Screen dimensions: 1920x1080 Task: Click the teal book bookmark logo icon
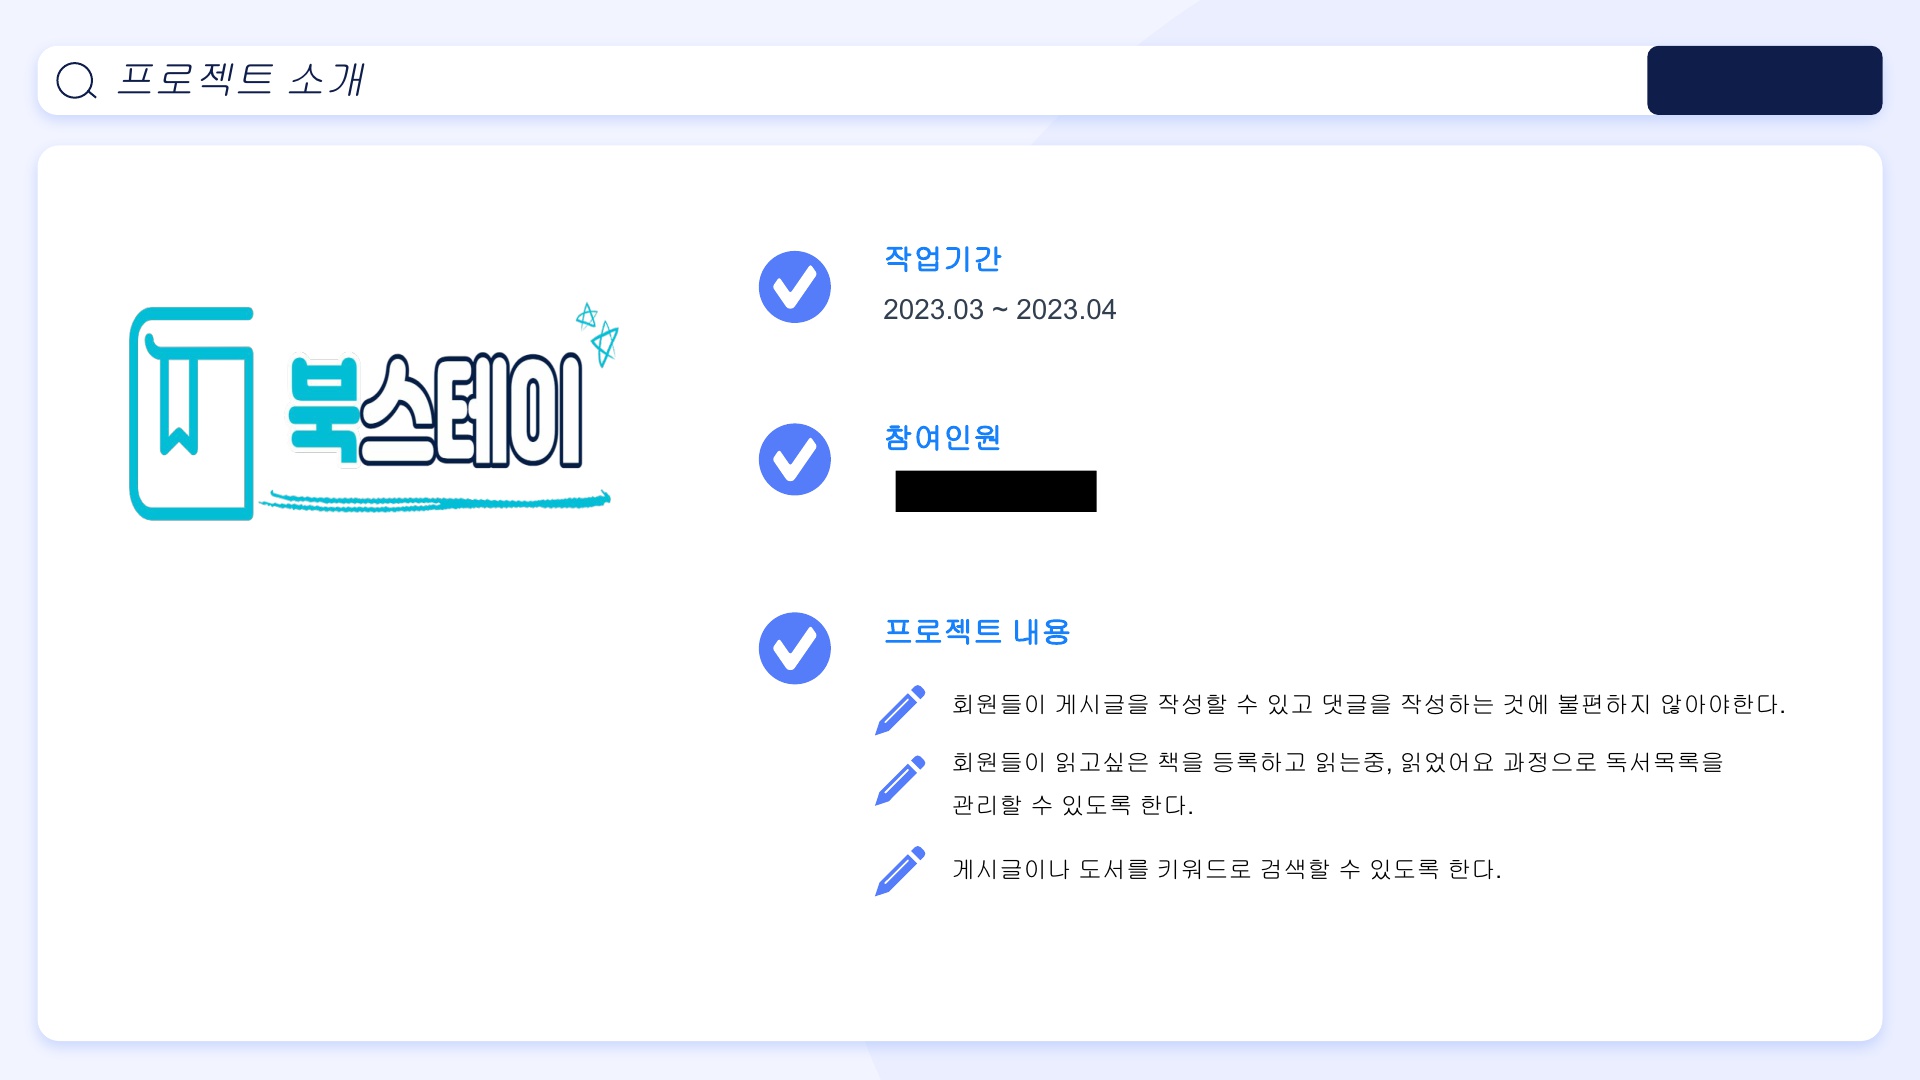click(191, 414)
